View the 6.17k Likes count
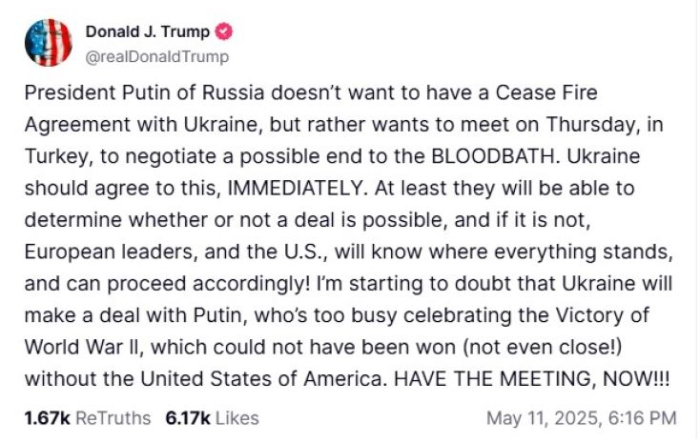The height and width of the screenshot is (443, 700). coord(188,418)
